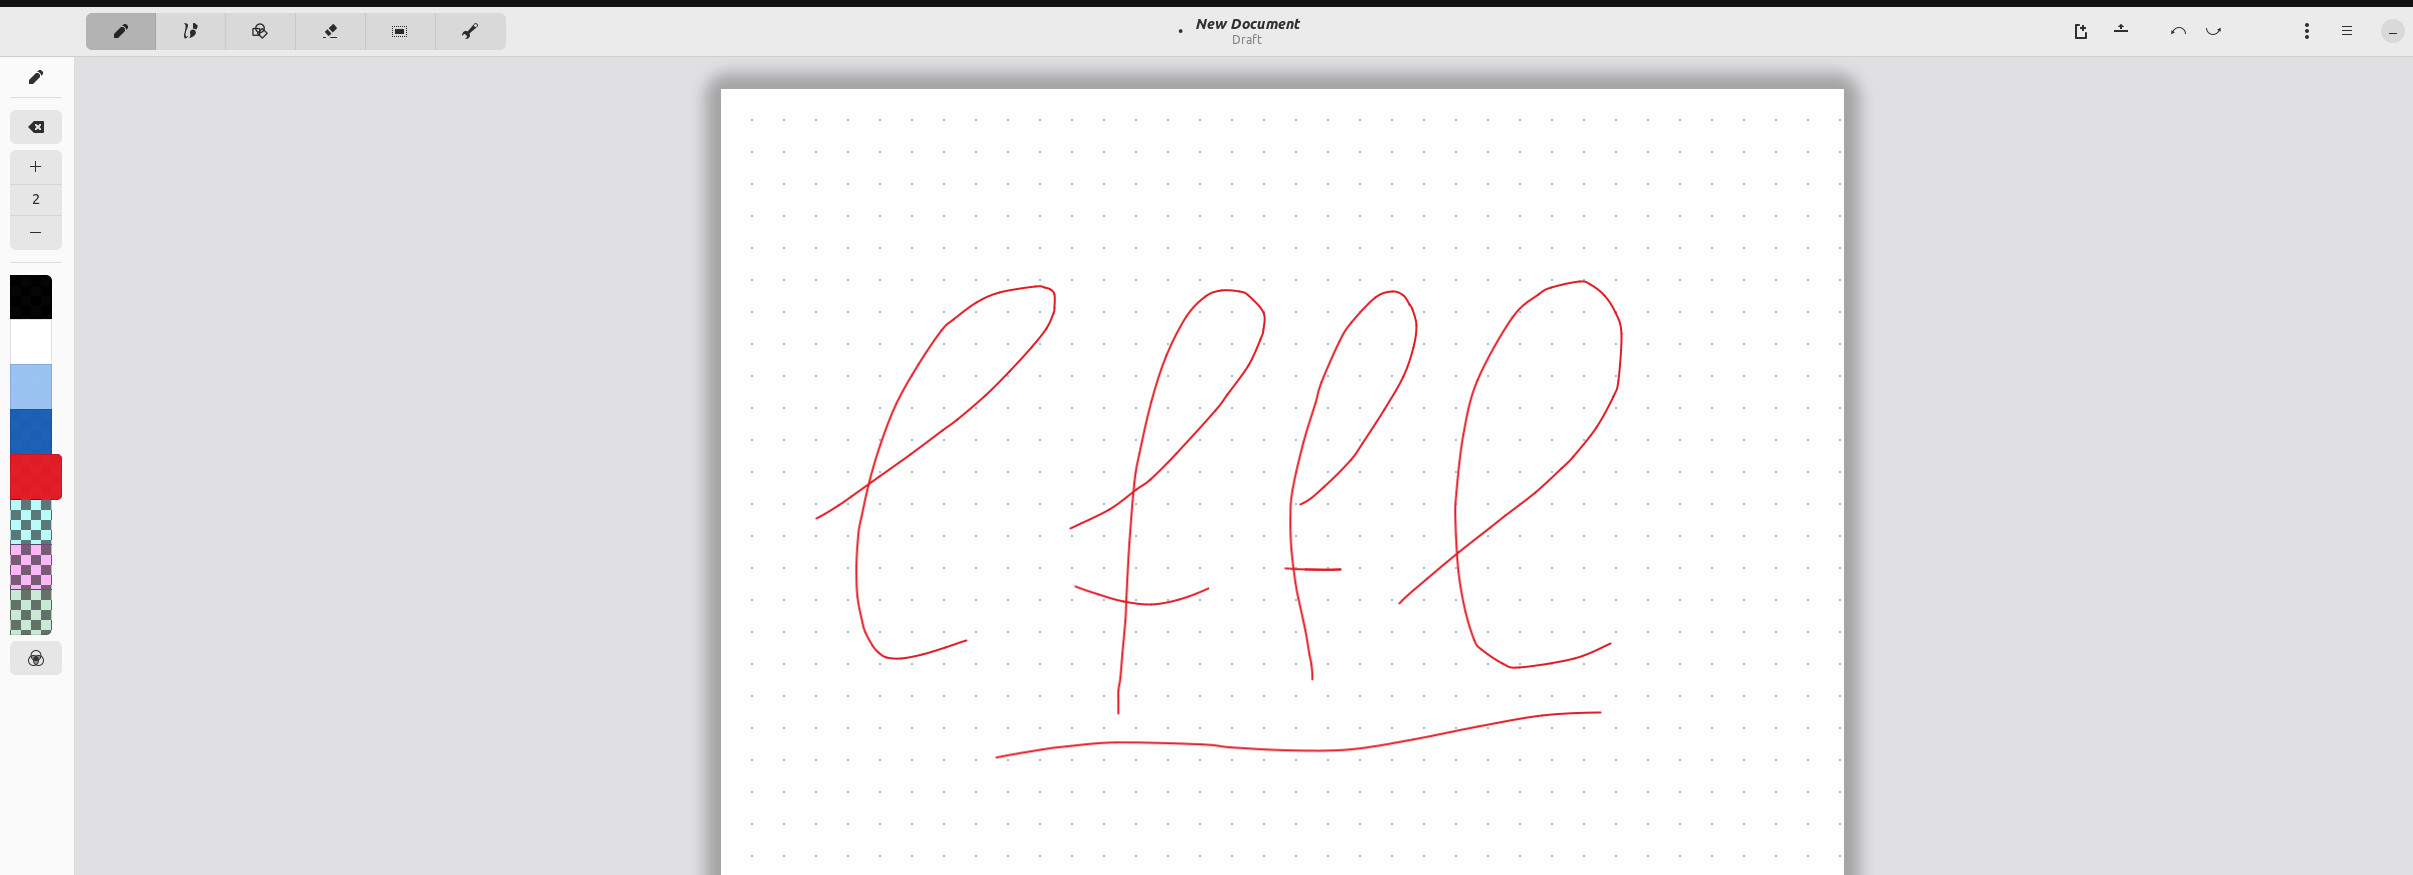Choose the light blue color swatch
The width and height of the screenshot is (2413, 875).
[x=31, y=387]
